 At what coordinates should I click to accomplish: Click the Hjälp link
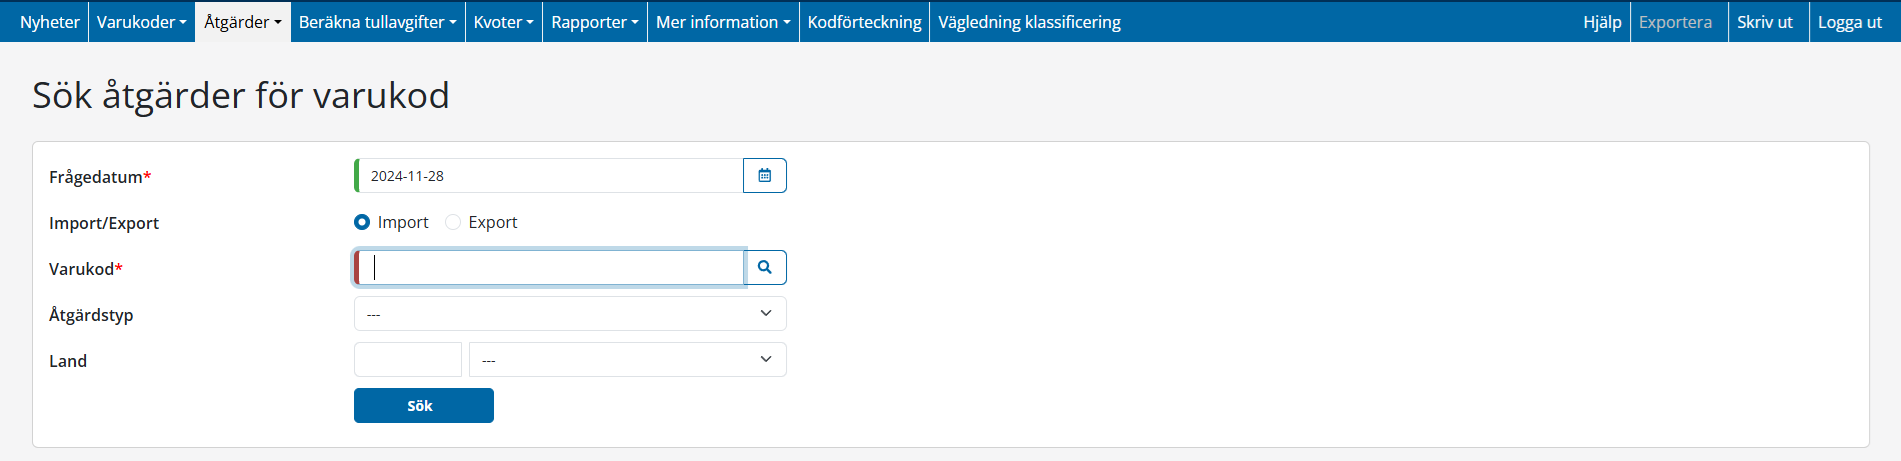(x=1602, y=22)
